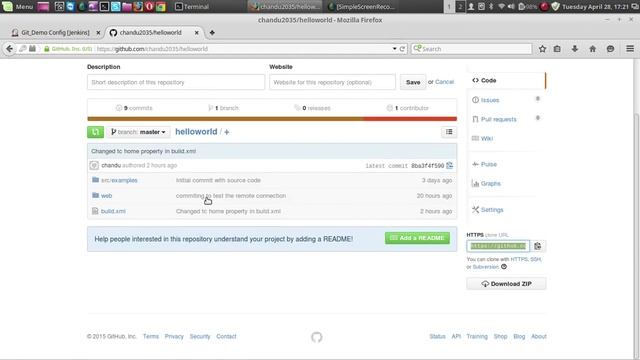The width and height of the screenshot is (640, 360).
Task: Click the help icon beside Subversion
Action: [x=504, y=267]
